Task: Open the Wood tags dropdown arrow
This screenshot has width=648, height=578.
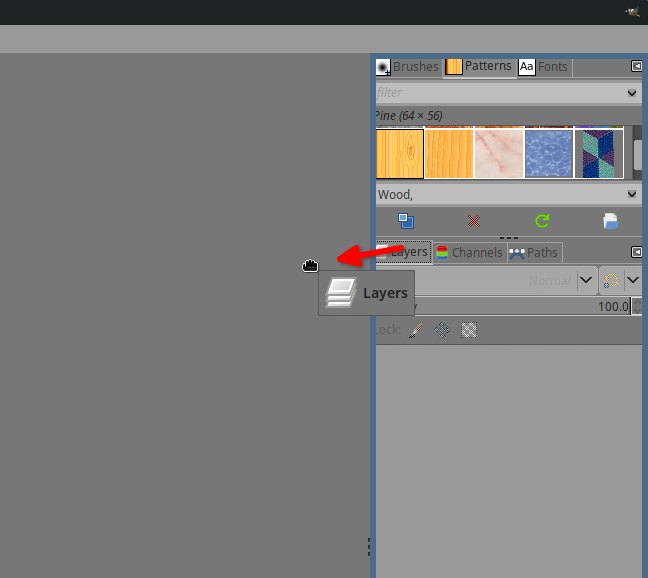Action: point(632,194)
